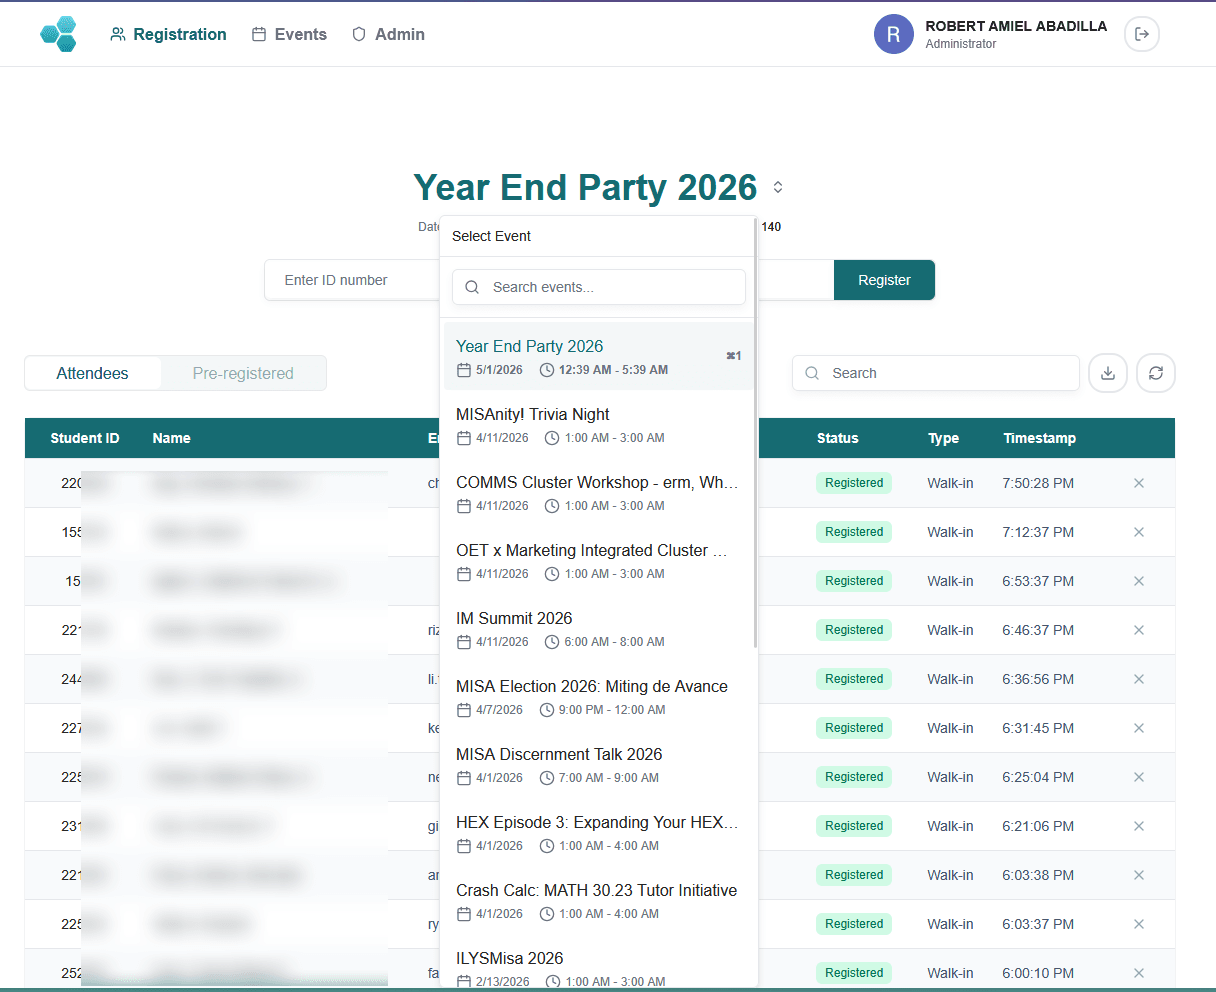Click clock icon beside 9:00 PM - 12:00 AM
The image size is (1216, 992).
547,710
